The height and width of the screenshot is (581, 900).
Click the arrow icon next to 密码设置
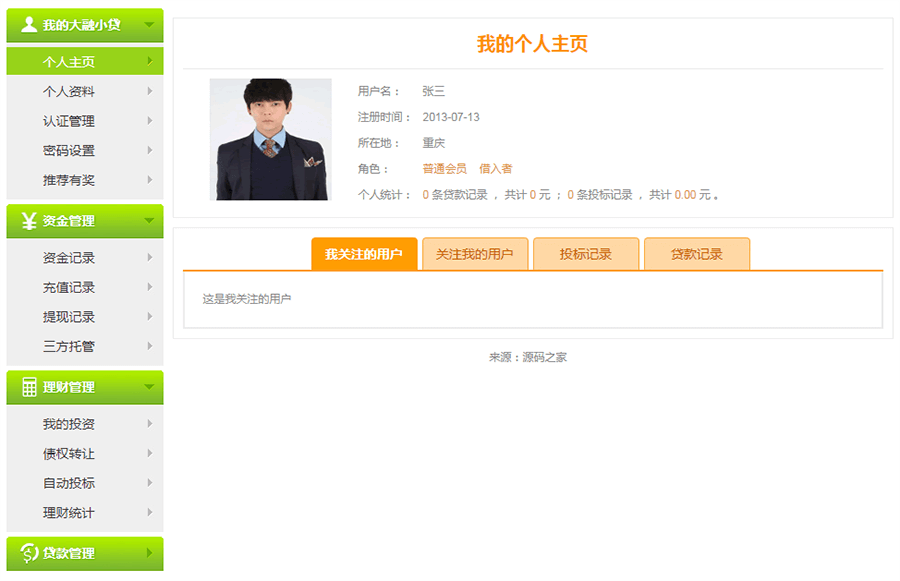click(x=152, y=151)
